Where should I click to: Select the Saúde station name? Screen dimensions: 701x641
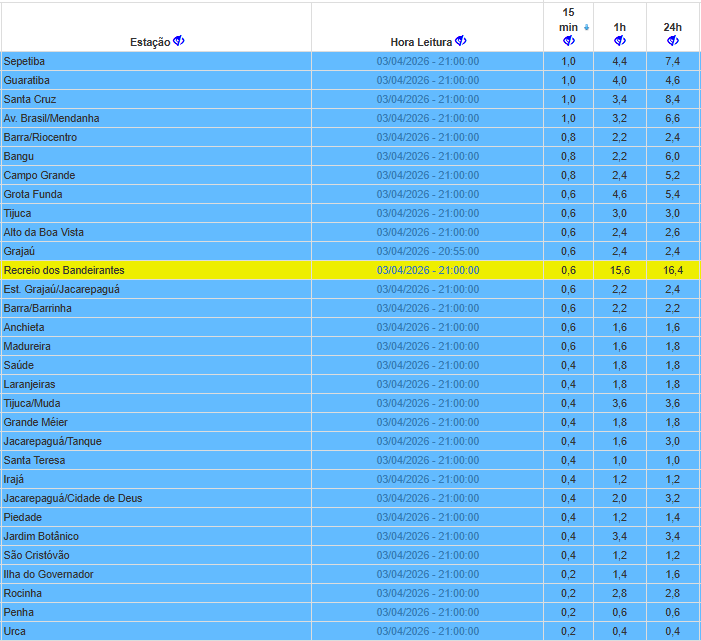(19, 365)
